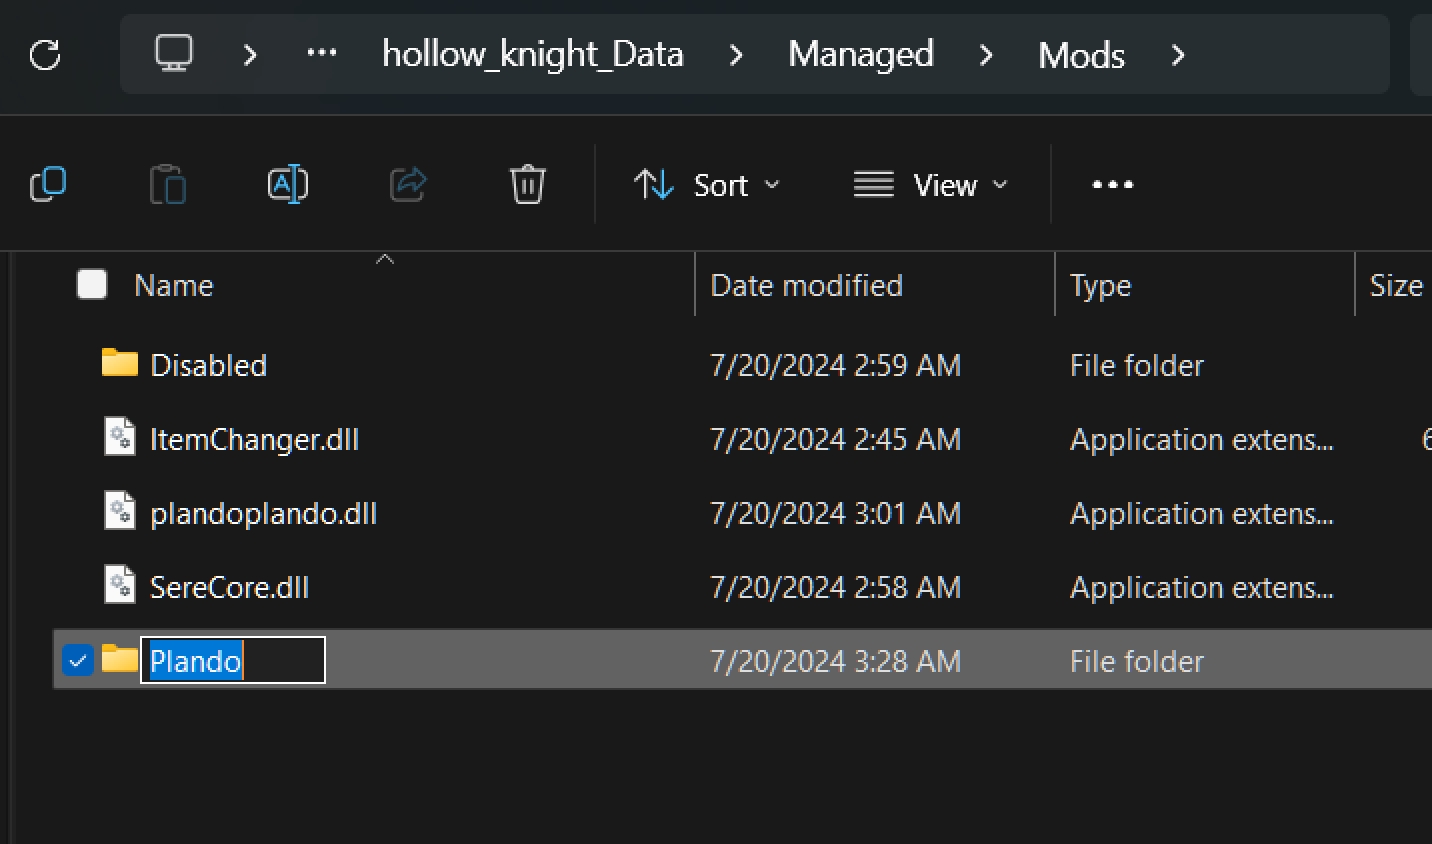Expand chevron after Mods

coord(1178,55)
